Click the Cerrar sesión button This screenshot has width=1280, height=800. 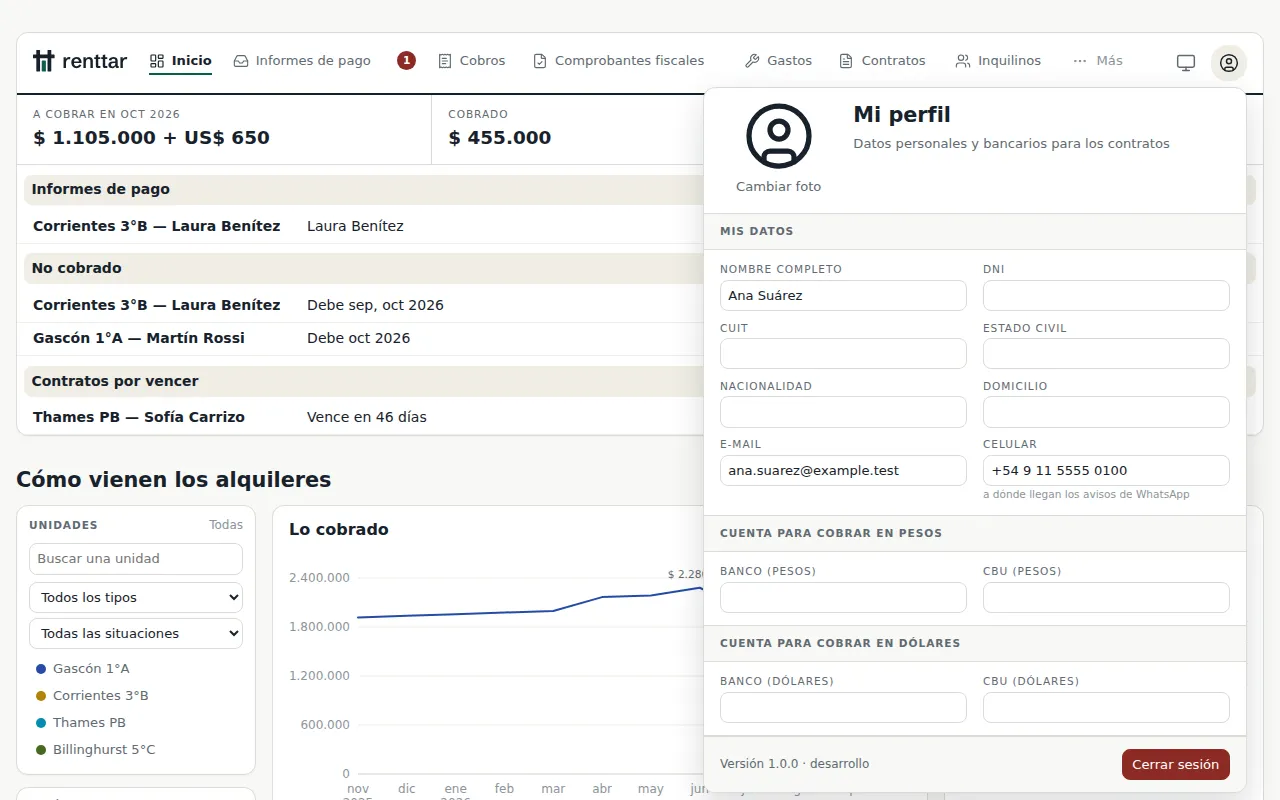1176,764
